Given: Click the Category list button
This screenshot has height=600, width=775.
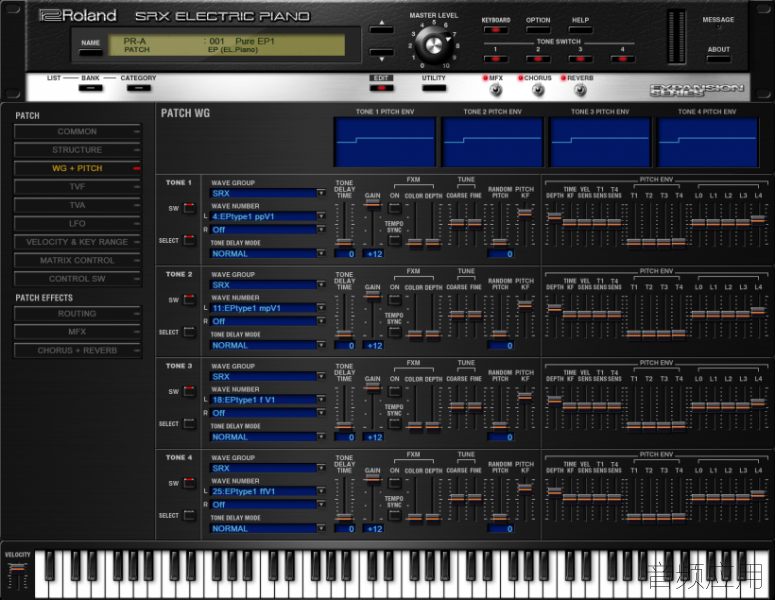Looking at the screenshot, I should click(x=138, y=88).
